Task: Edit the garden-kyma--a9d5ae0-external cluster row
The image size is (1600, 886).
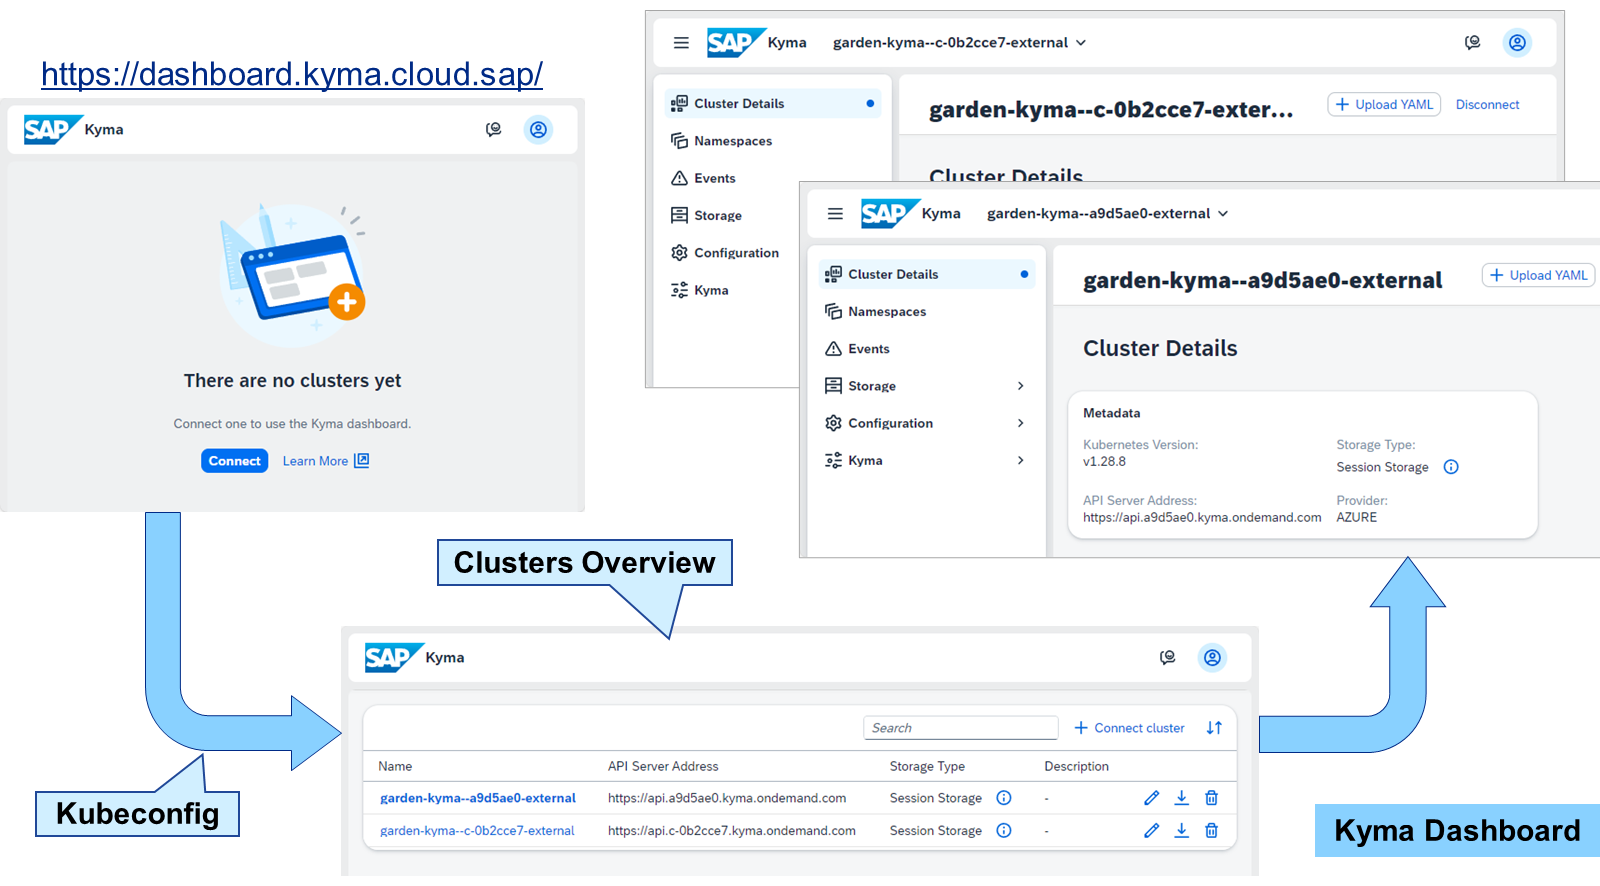Action: (1152, 798)
